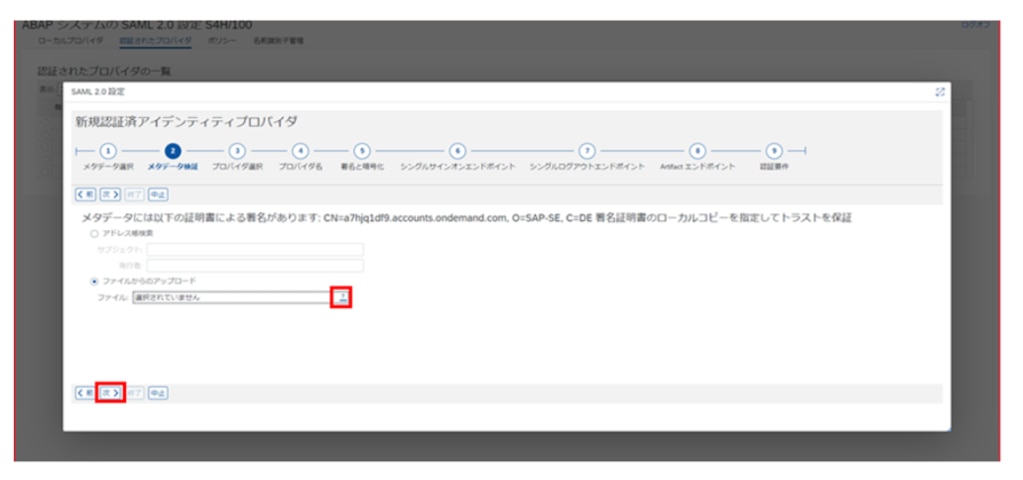This screenshot has height=480, width=1023.
Task: Jump to step 9 認証要件
Action: pos(773,150)
